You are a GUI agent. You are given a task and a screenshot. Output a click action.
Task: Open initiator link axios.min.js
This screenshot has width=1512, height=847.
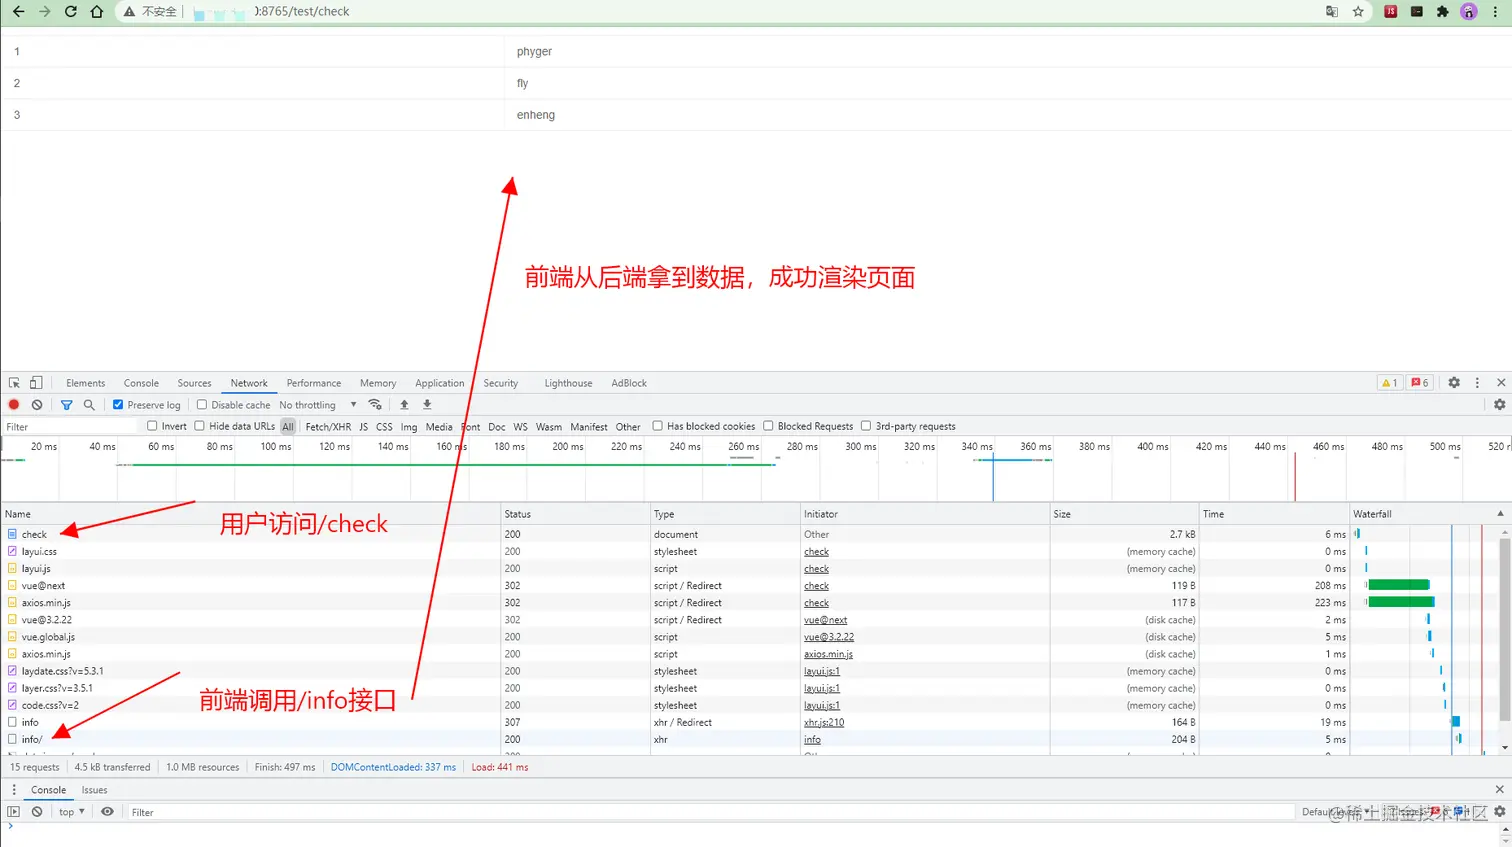pyautogui.click(x=829, y=654)
